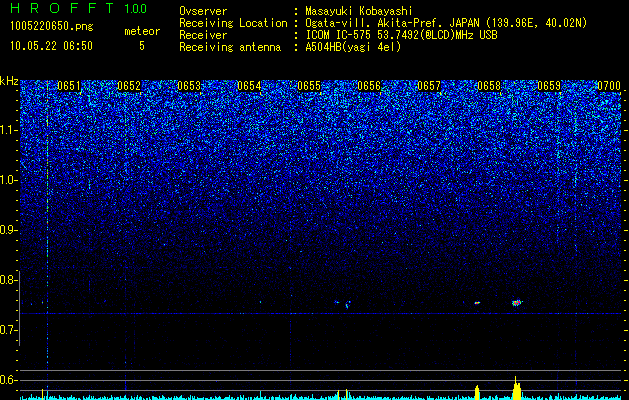Click the 0653 time marker
This screenshot has height=400, width=629.
tap(189, 86)
